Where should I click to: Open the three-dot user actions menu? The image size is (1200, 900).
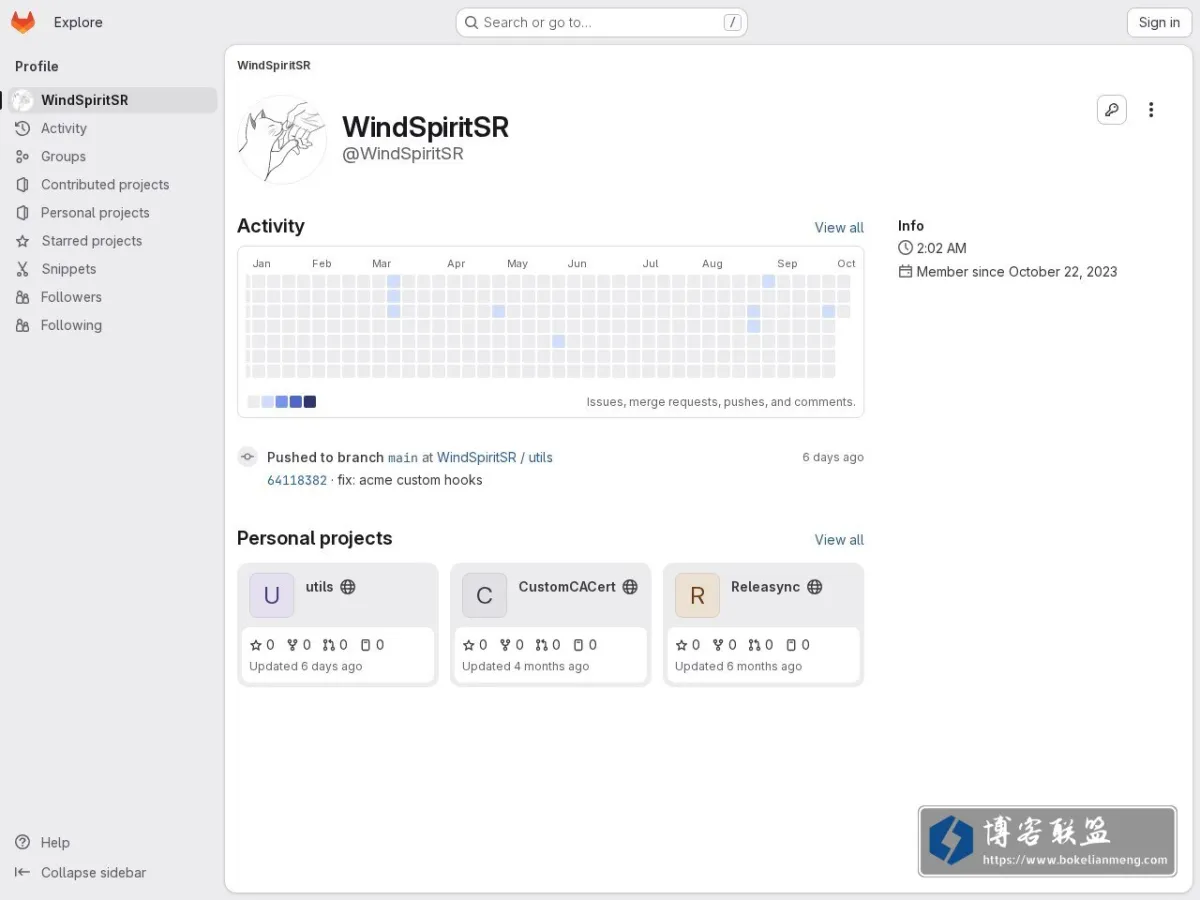point(1151,110)
